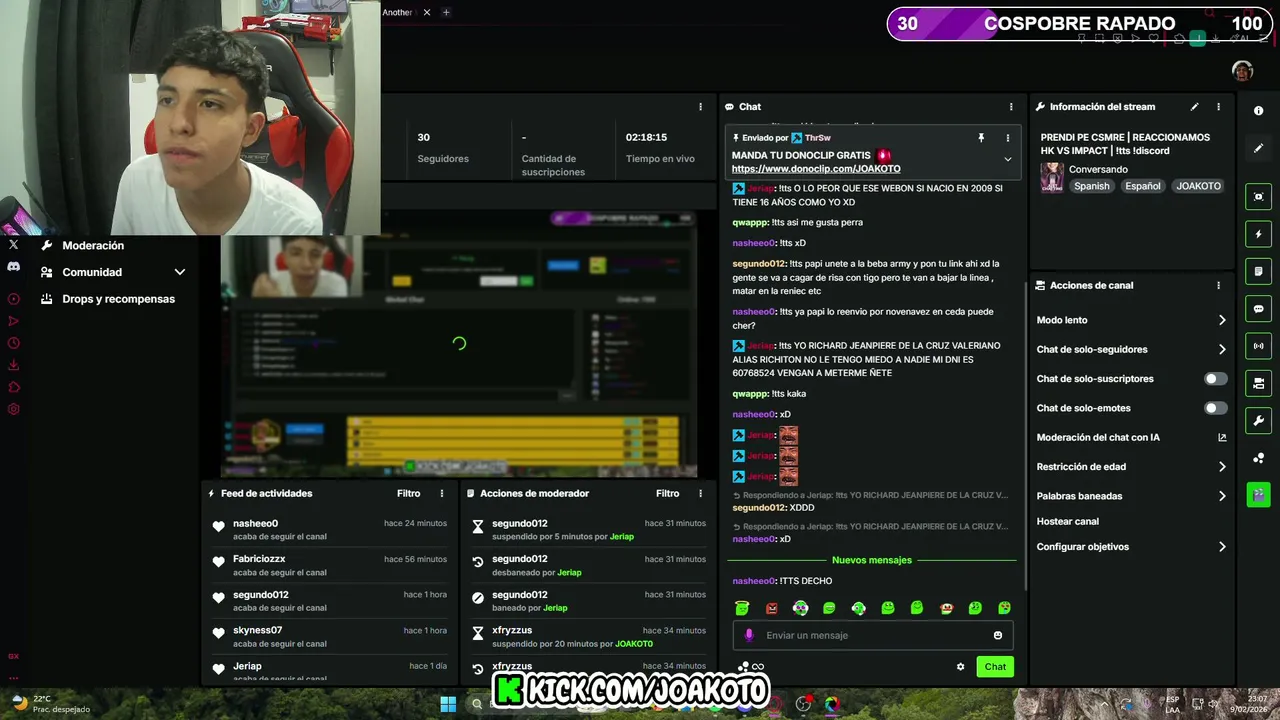Screen dimensions: 1280x720
Task: Collapse the pinned message chevron
Action: [x=1007, y=159]
